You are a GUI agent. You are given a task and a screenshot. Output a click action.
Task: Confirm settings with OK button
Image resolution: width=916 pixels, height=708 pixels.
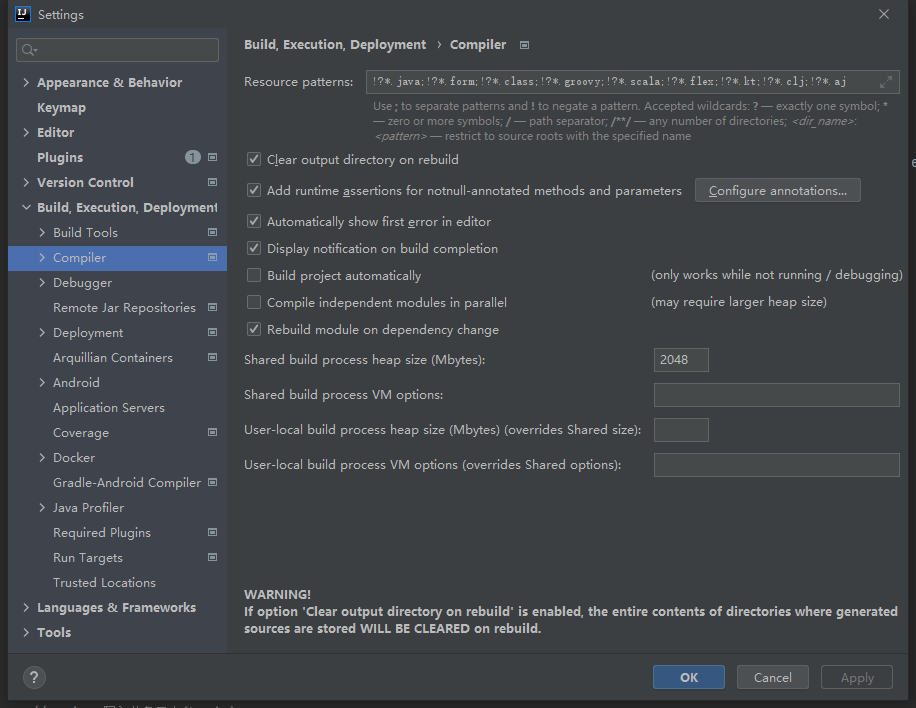click(689, 677)
